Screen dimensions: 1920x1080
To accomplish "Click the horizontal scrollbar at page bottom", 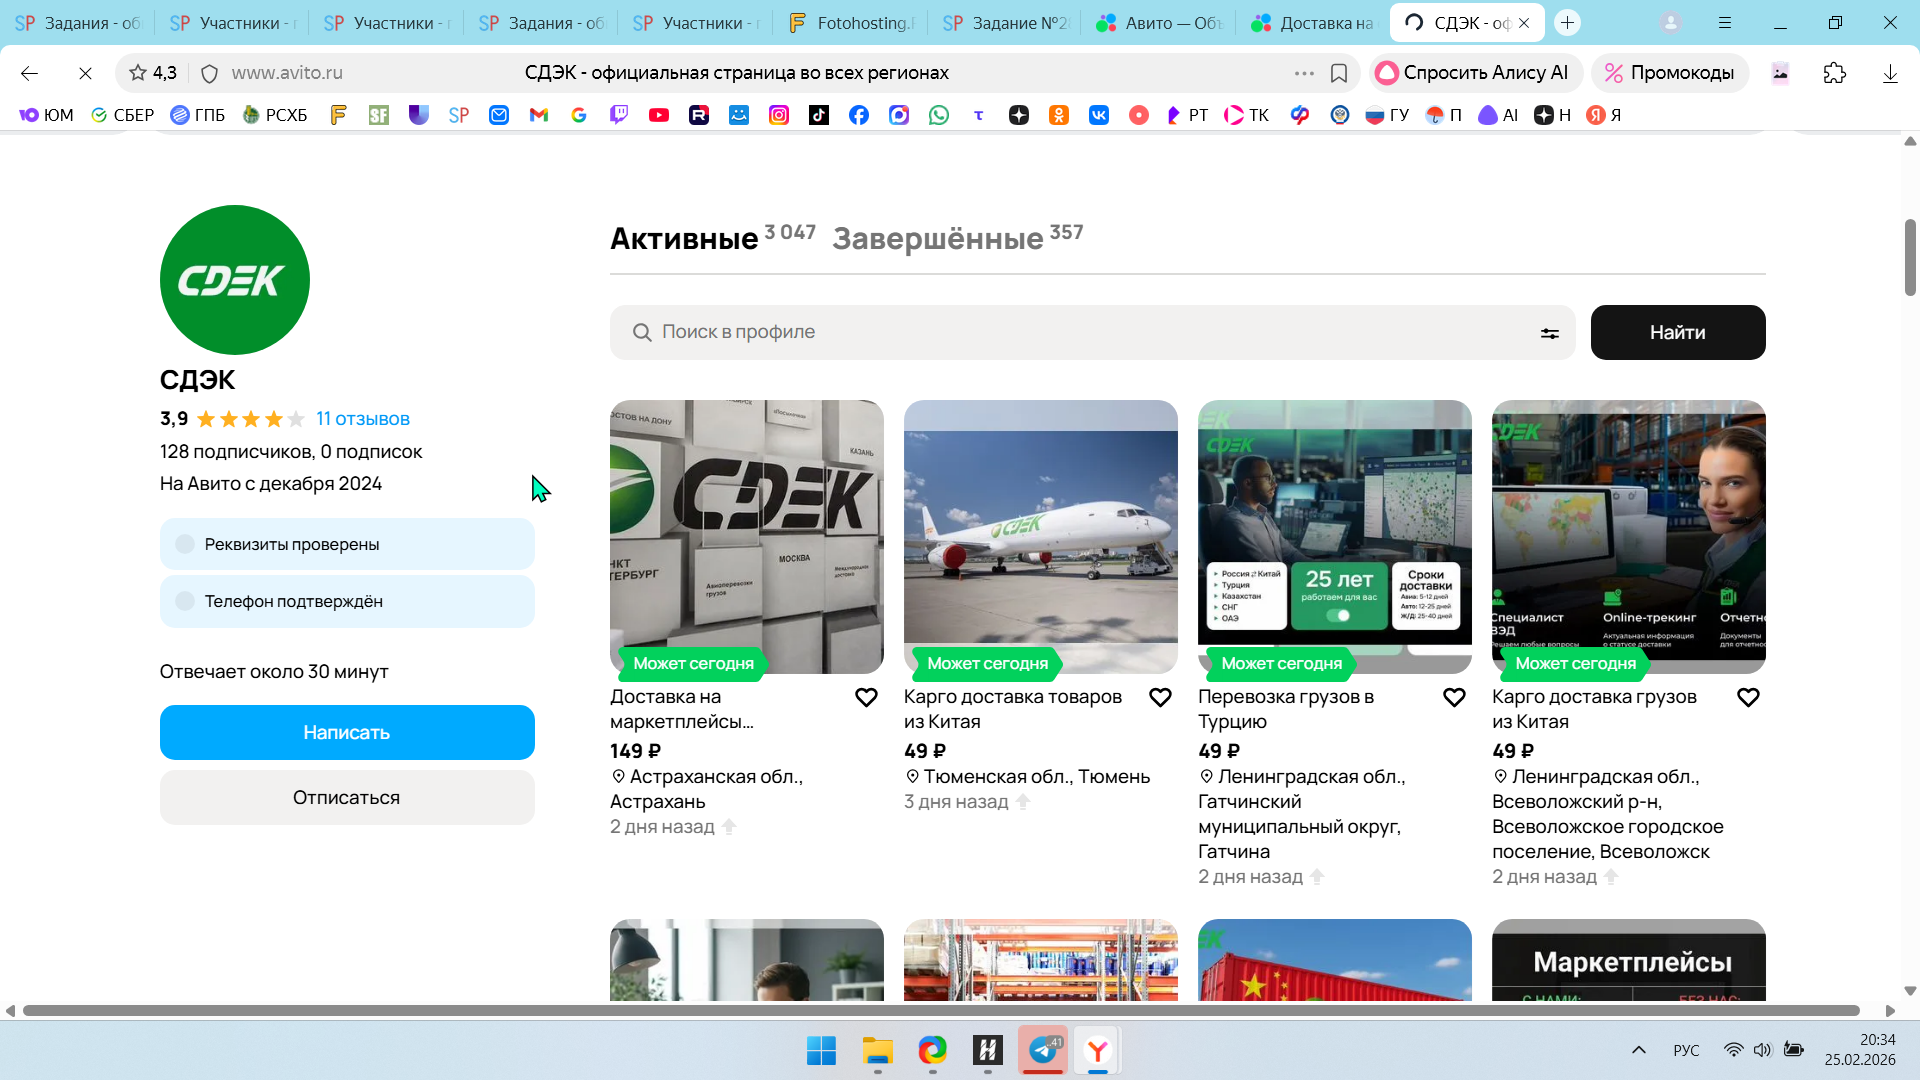I will (940, 1011).
